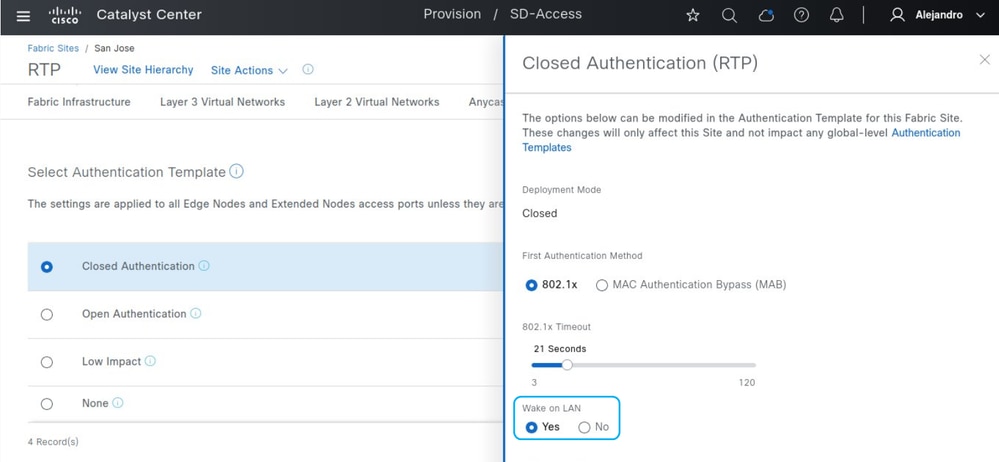The height and width of the screenshot is (462, 999).
Task: Open the Fabric Infrastructure tab
Action: pyautogui.click(x=79, y=102)
